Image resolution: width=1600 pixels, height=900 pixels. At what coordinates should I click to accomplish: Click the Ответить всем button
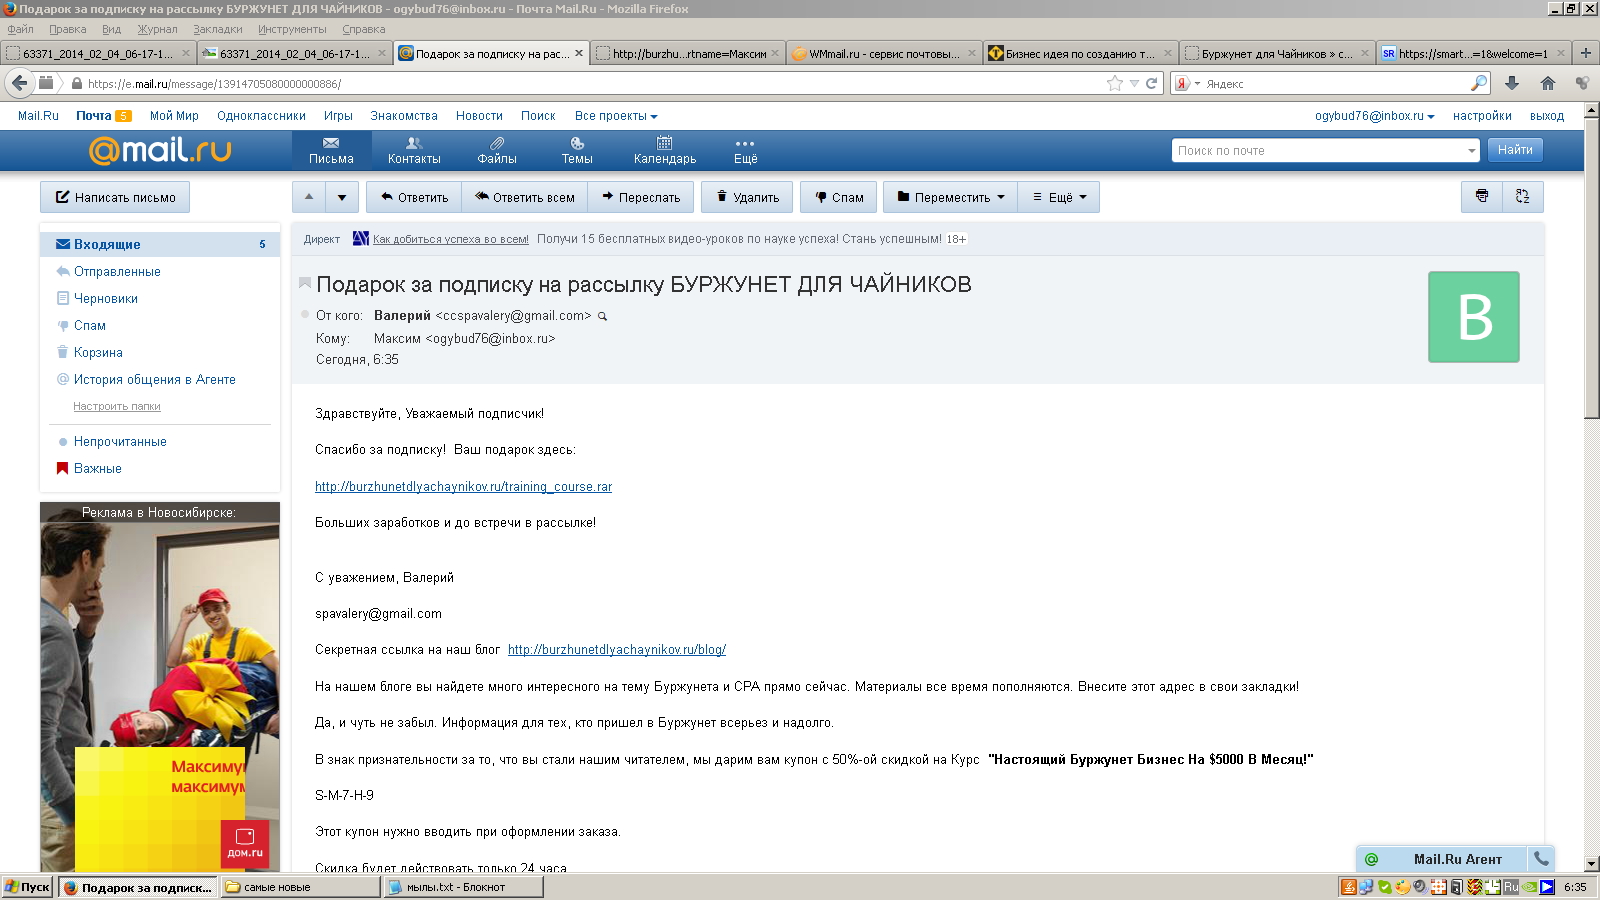click(x=525, y=197)
